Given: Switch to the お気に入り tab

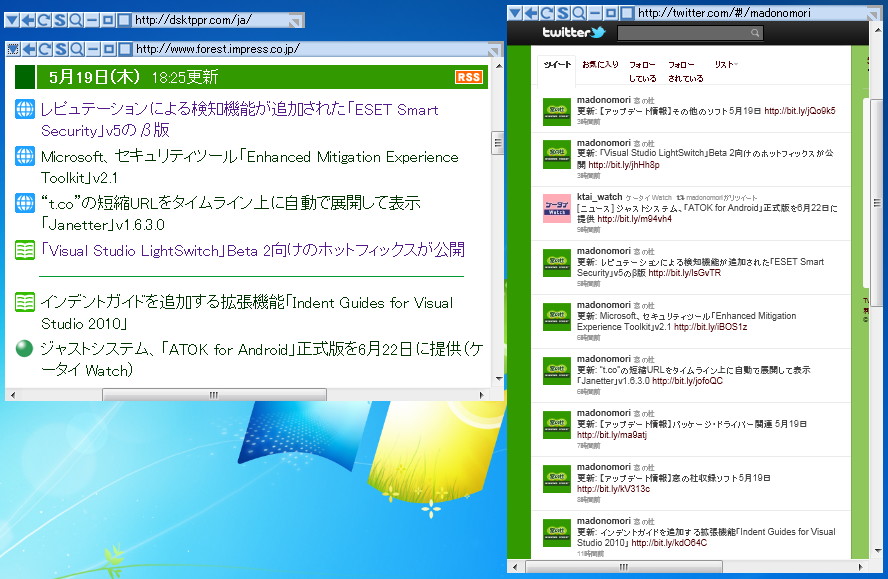Looking at the screenshot, I should pyautogui.click(x=601, y=63).
